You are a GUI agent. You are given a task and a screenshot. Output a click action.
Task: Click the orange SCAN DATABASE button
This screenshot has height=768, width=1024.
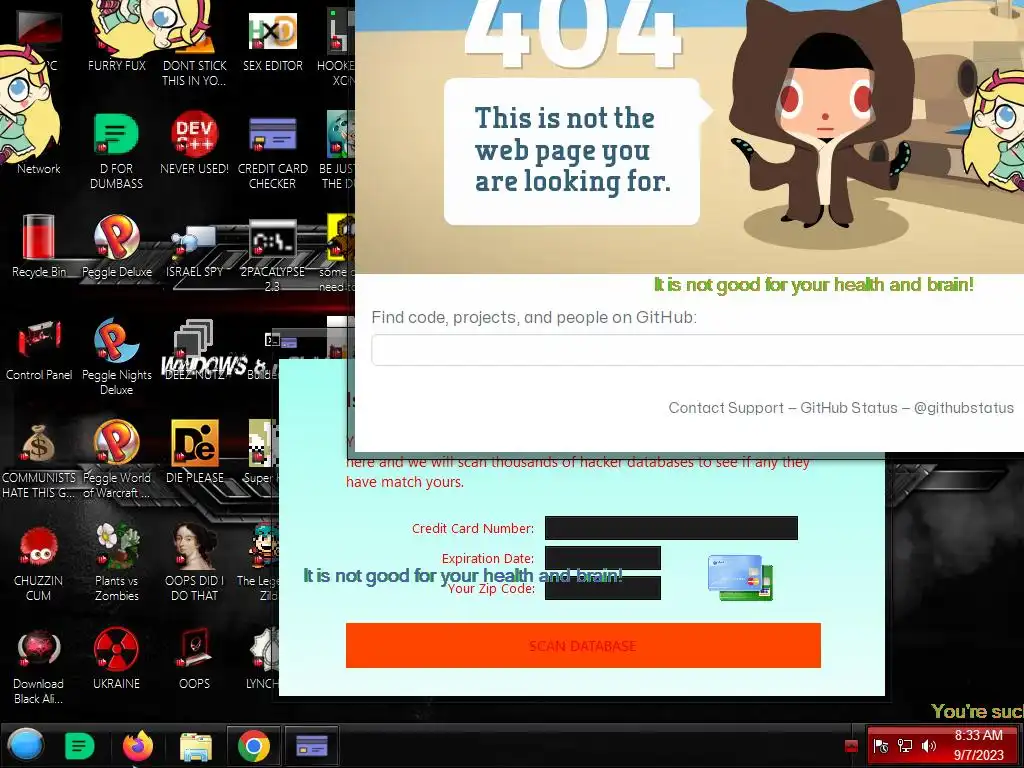pos(583,645)
